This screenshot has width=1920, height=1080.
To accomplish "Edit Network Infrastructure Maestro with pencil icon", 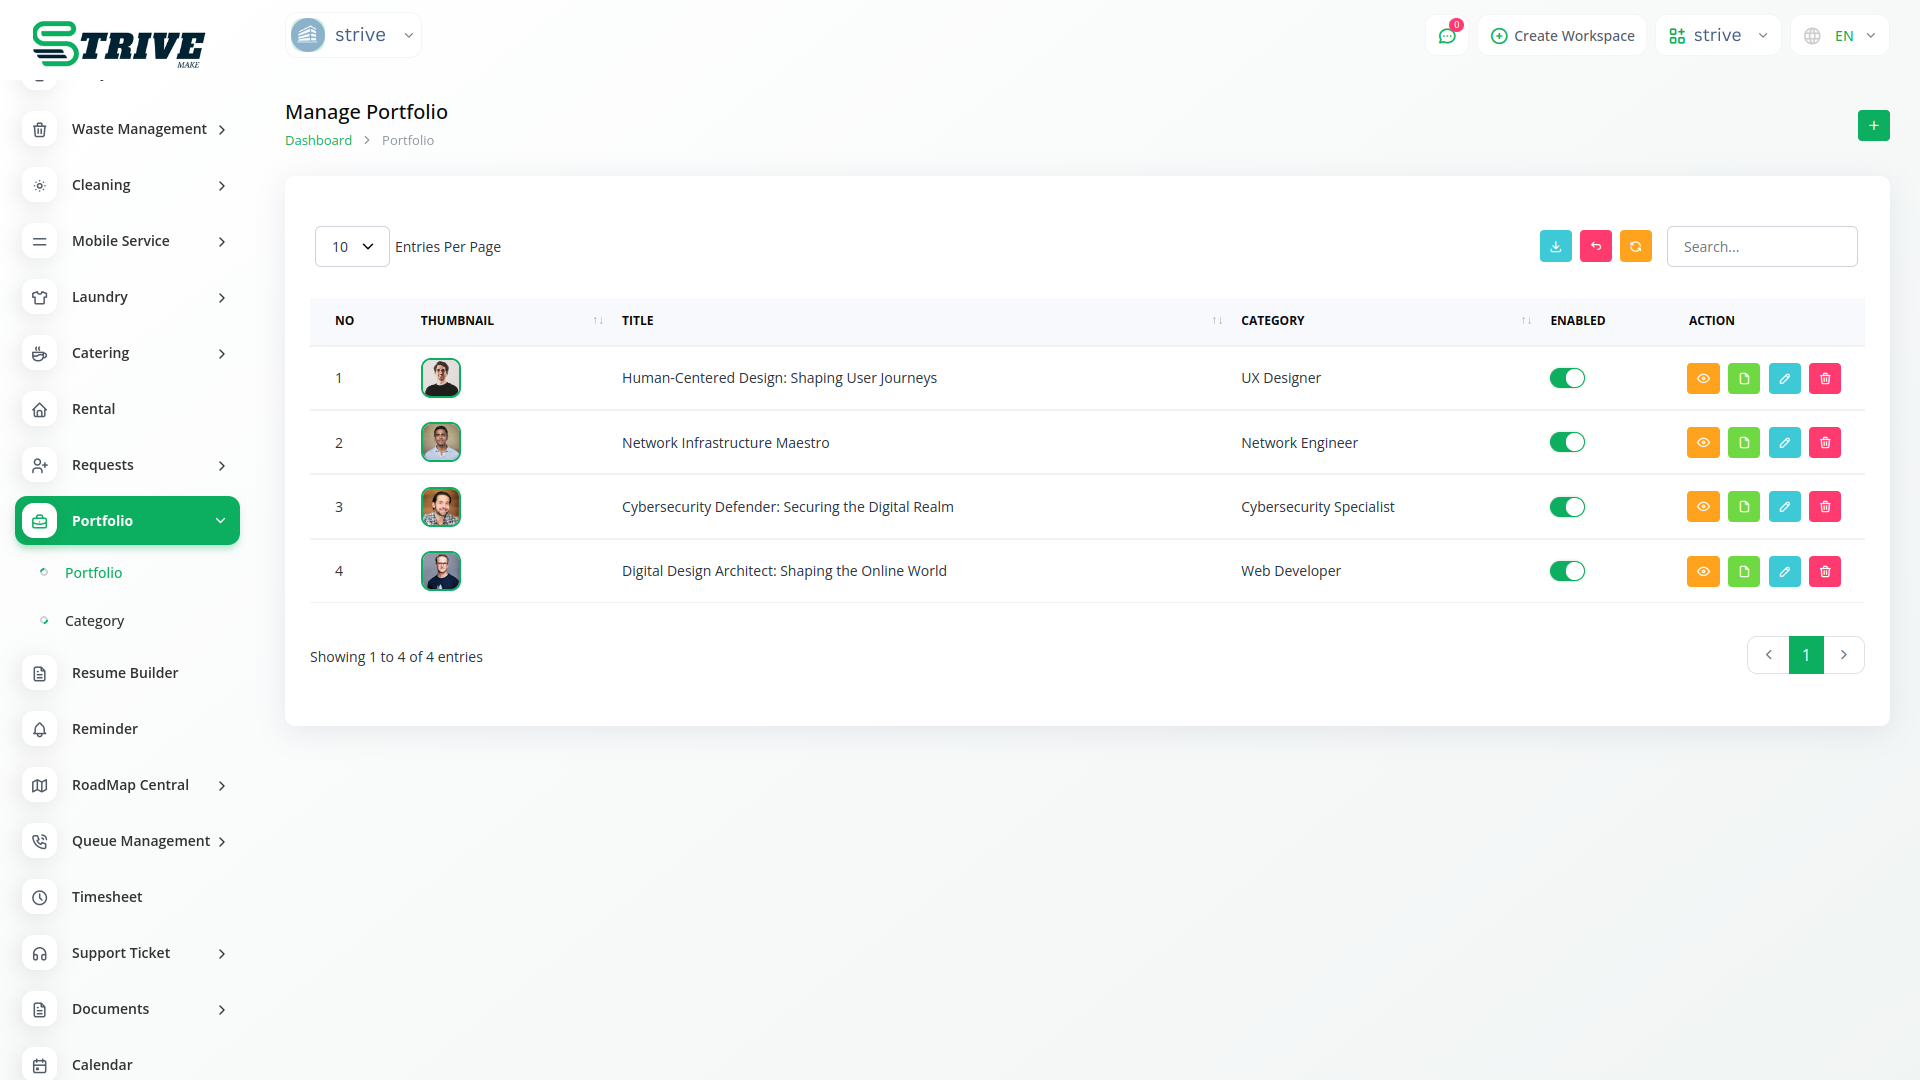I will (x=1784, y=443).
